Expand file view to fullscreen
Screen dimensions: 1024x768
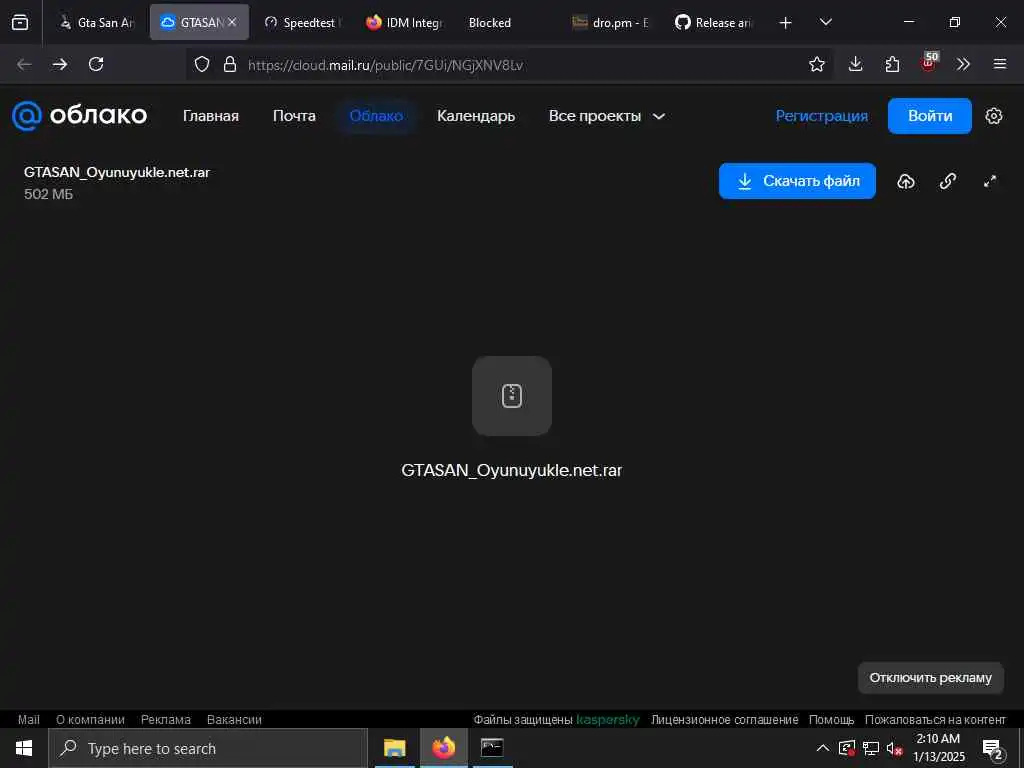pyautogui.click(x=990, y=181)
